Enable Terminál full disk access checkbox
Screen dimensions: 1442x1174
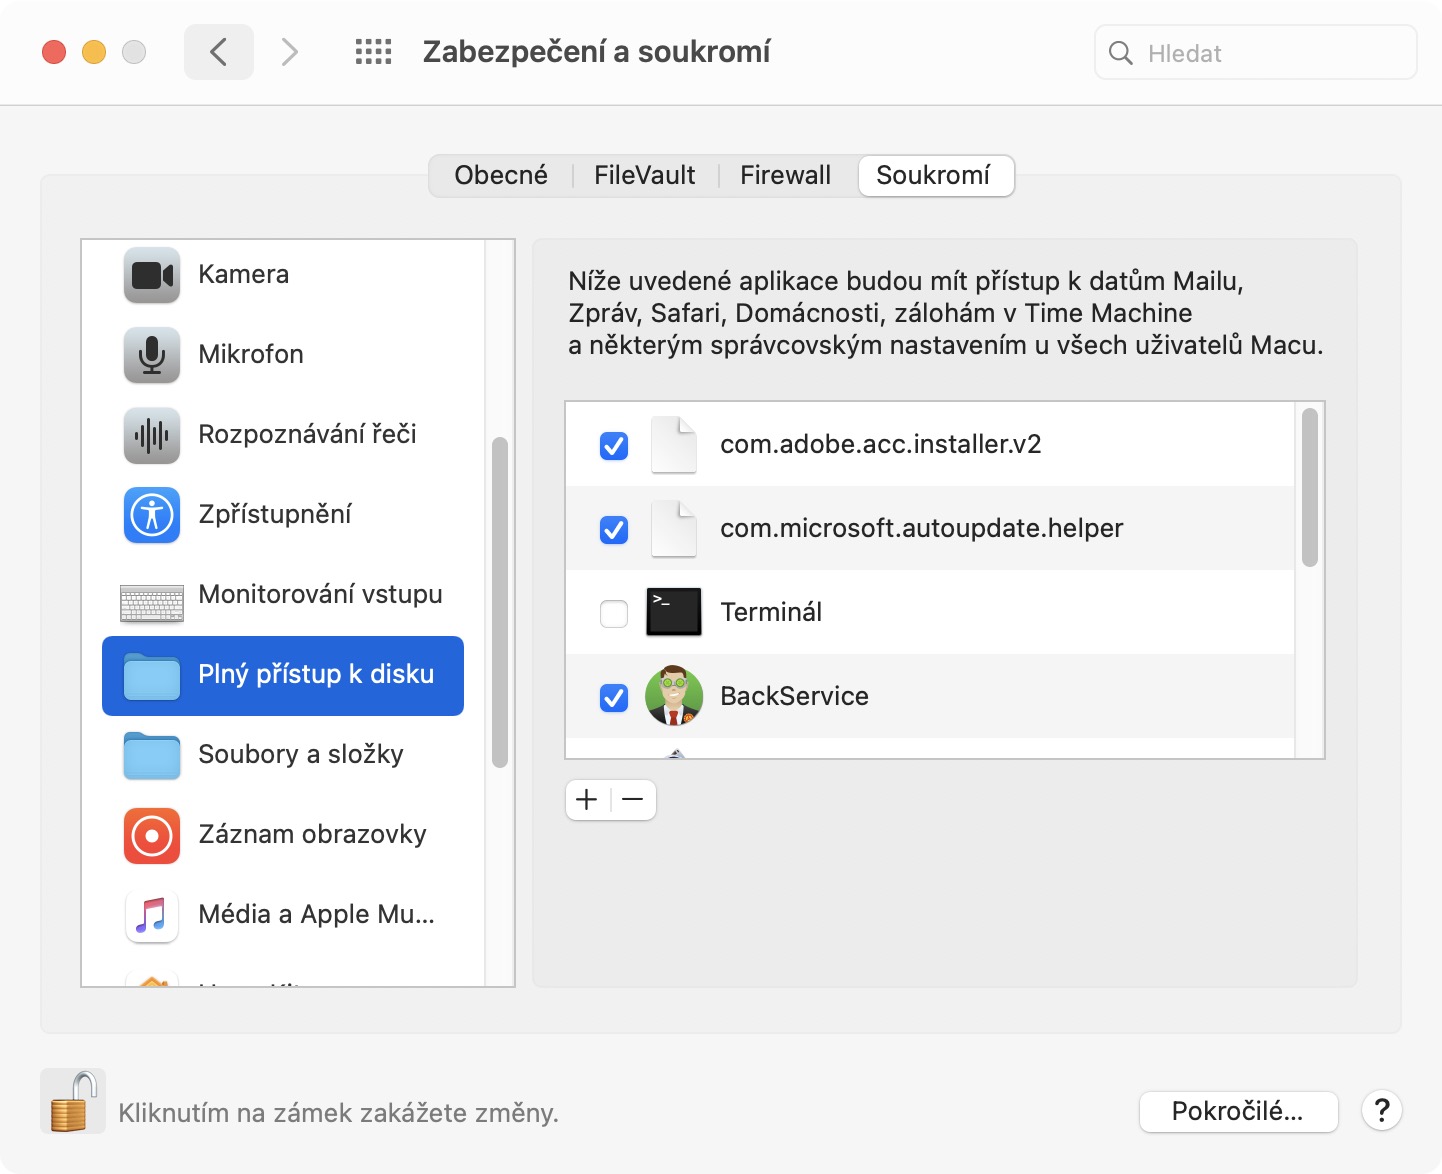[x=614, y=613]
